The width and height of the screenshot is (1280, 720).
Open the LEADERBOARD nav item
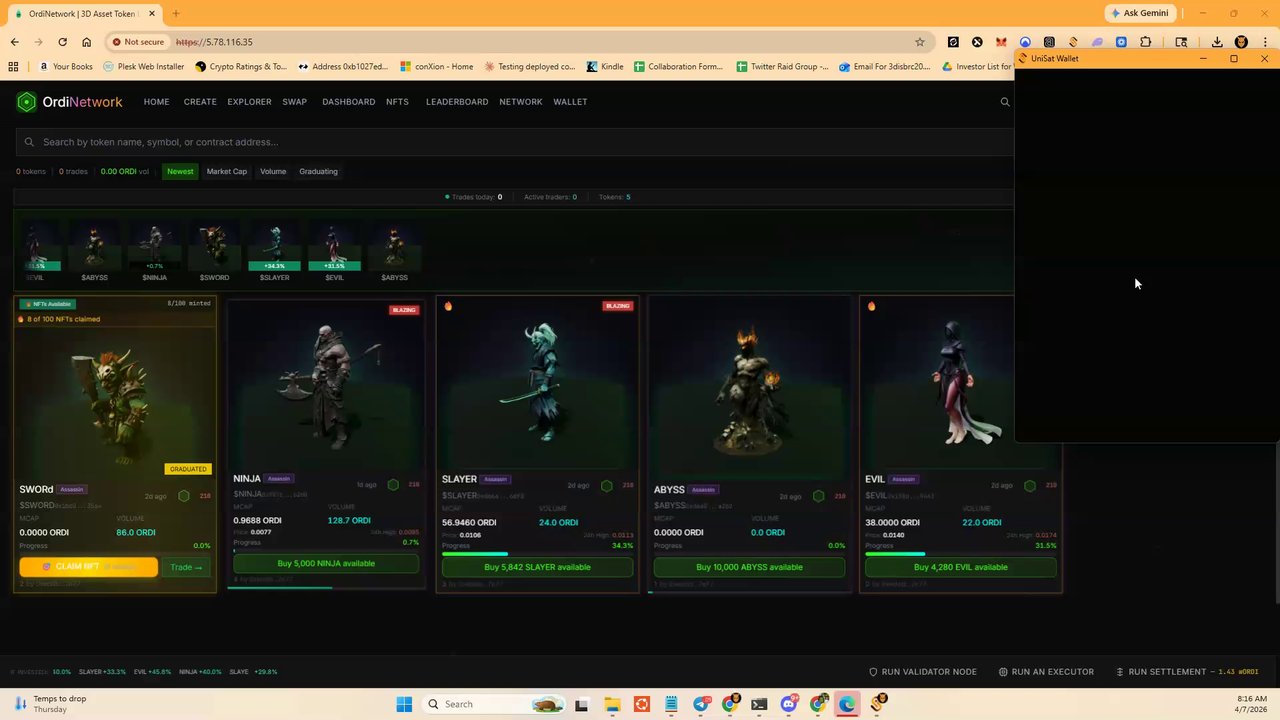click(x=457, y=102)
